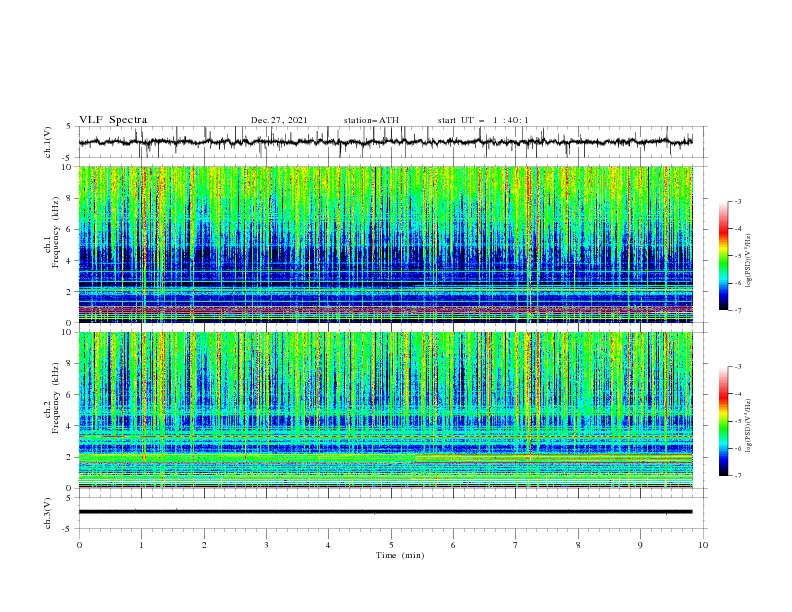
Task: Click the "-7" tick on ch.2 color bar
Action: 738,476
